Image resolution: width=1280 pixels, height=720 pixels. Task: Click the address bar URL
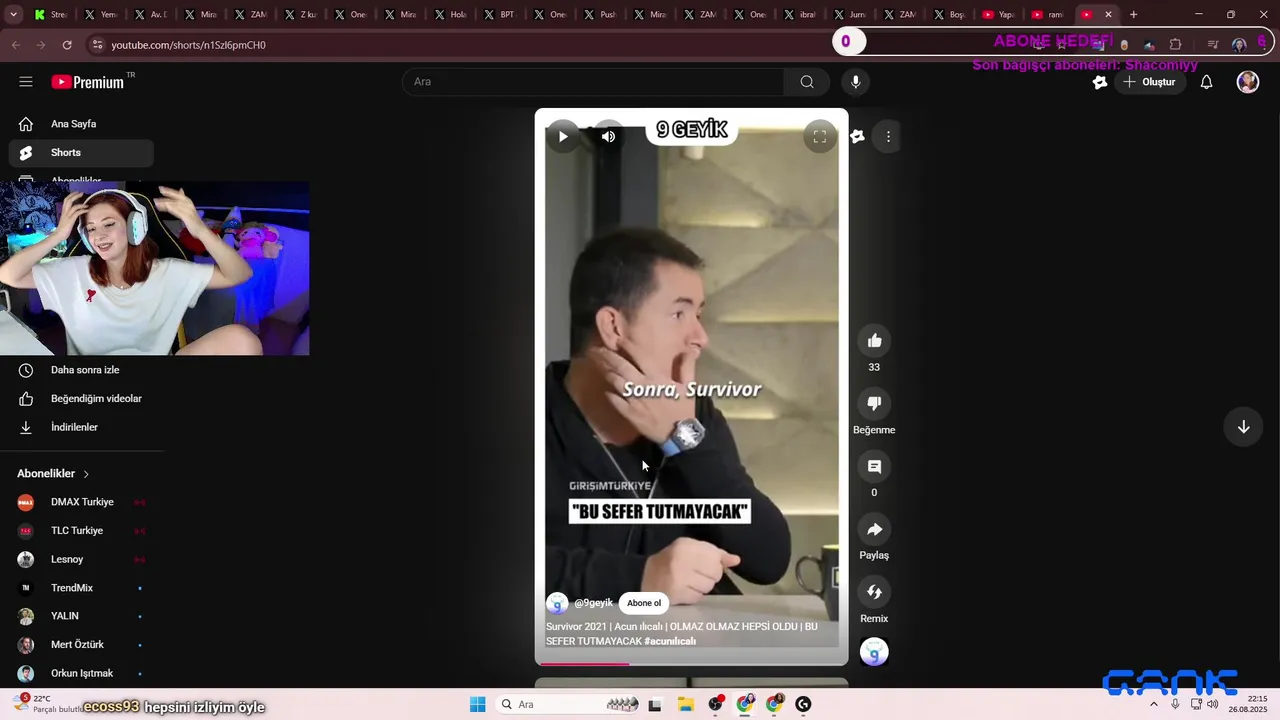(x=188, y=45)
